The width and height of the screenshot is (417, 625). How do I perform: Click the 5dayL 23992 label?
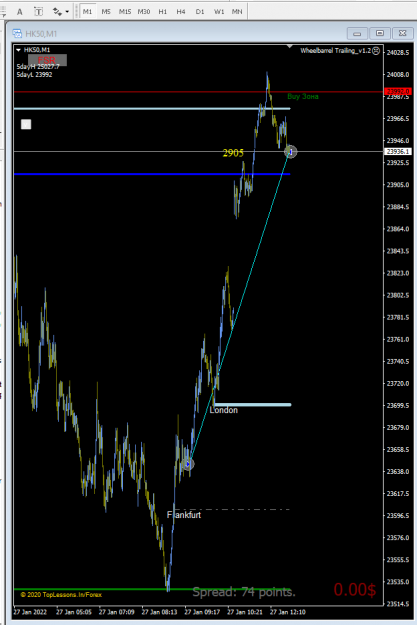pyautogui.click(x=35, y=75)
